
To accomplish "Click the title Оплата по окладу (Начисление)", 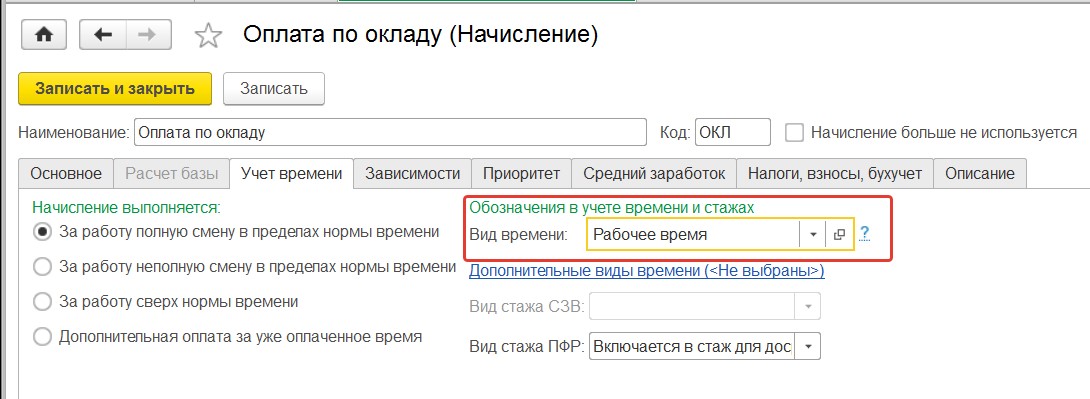I will coord(420,35).
